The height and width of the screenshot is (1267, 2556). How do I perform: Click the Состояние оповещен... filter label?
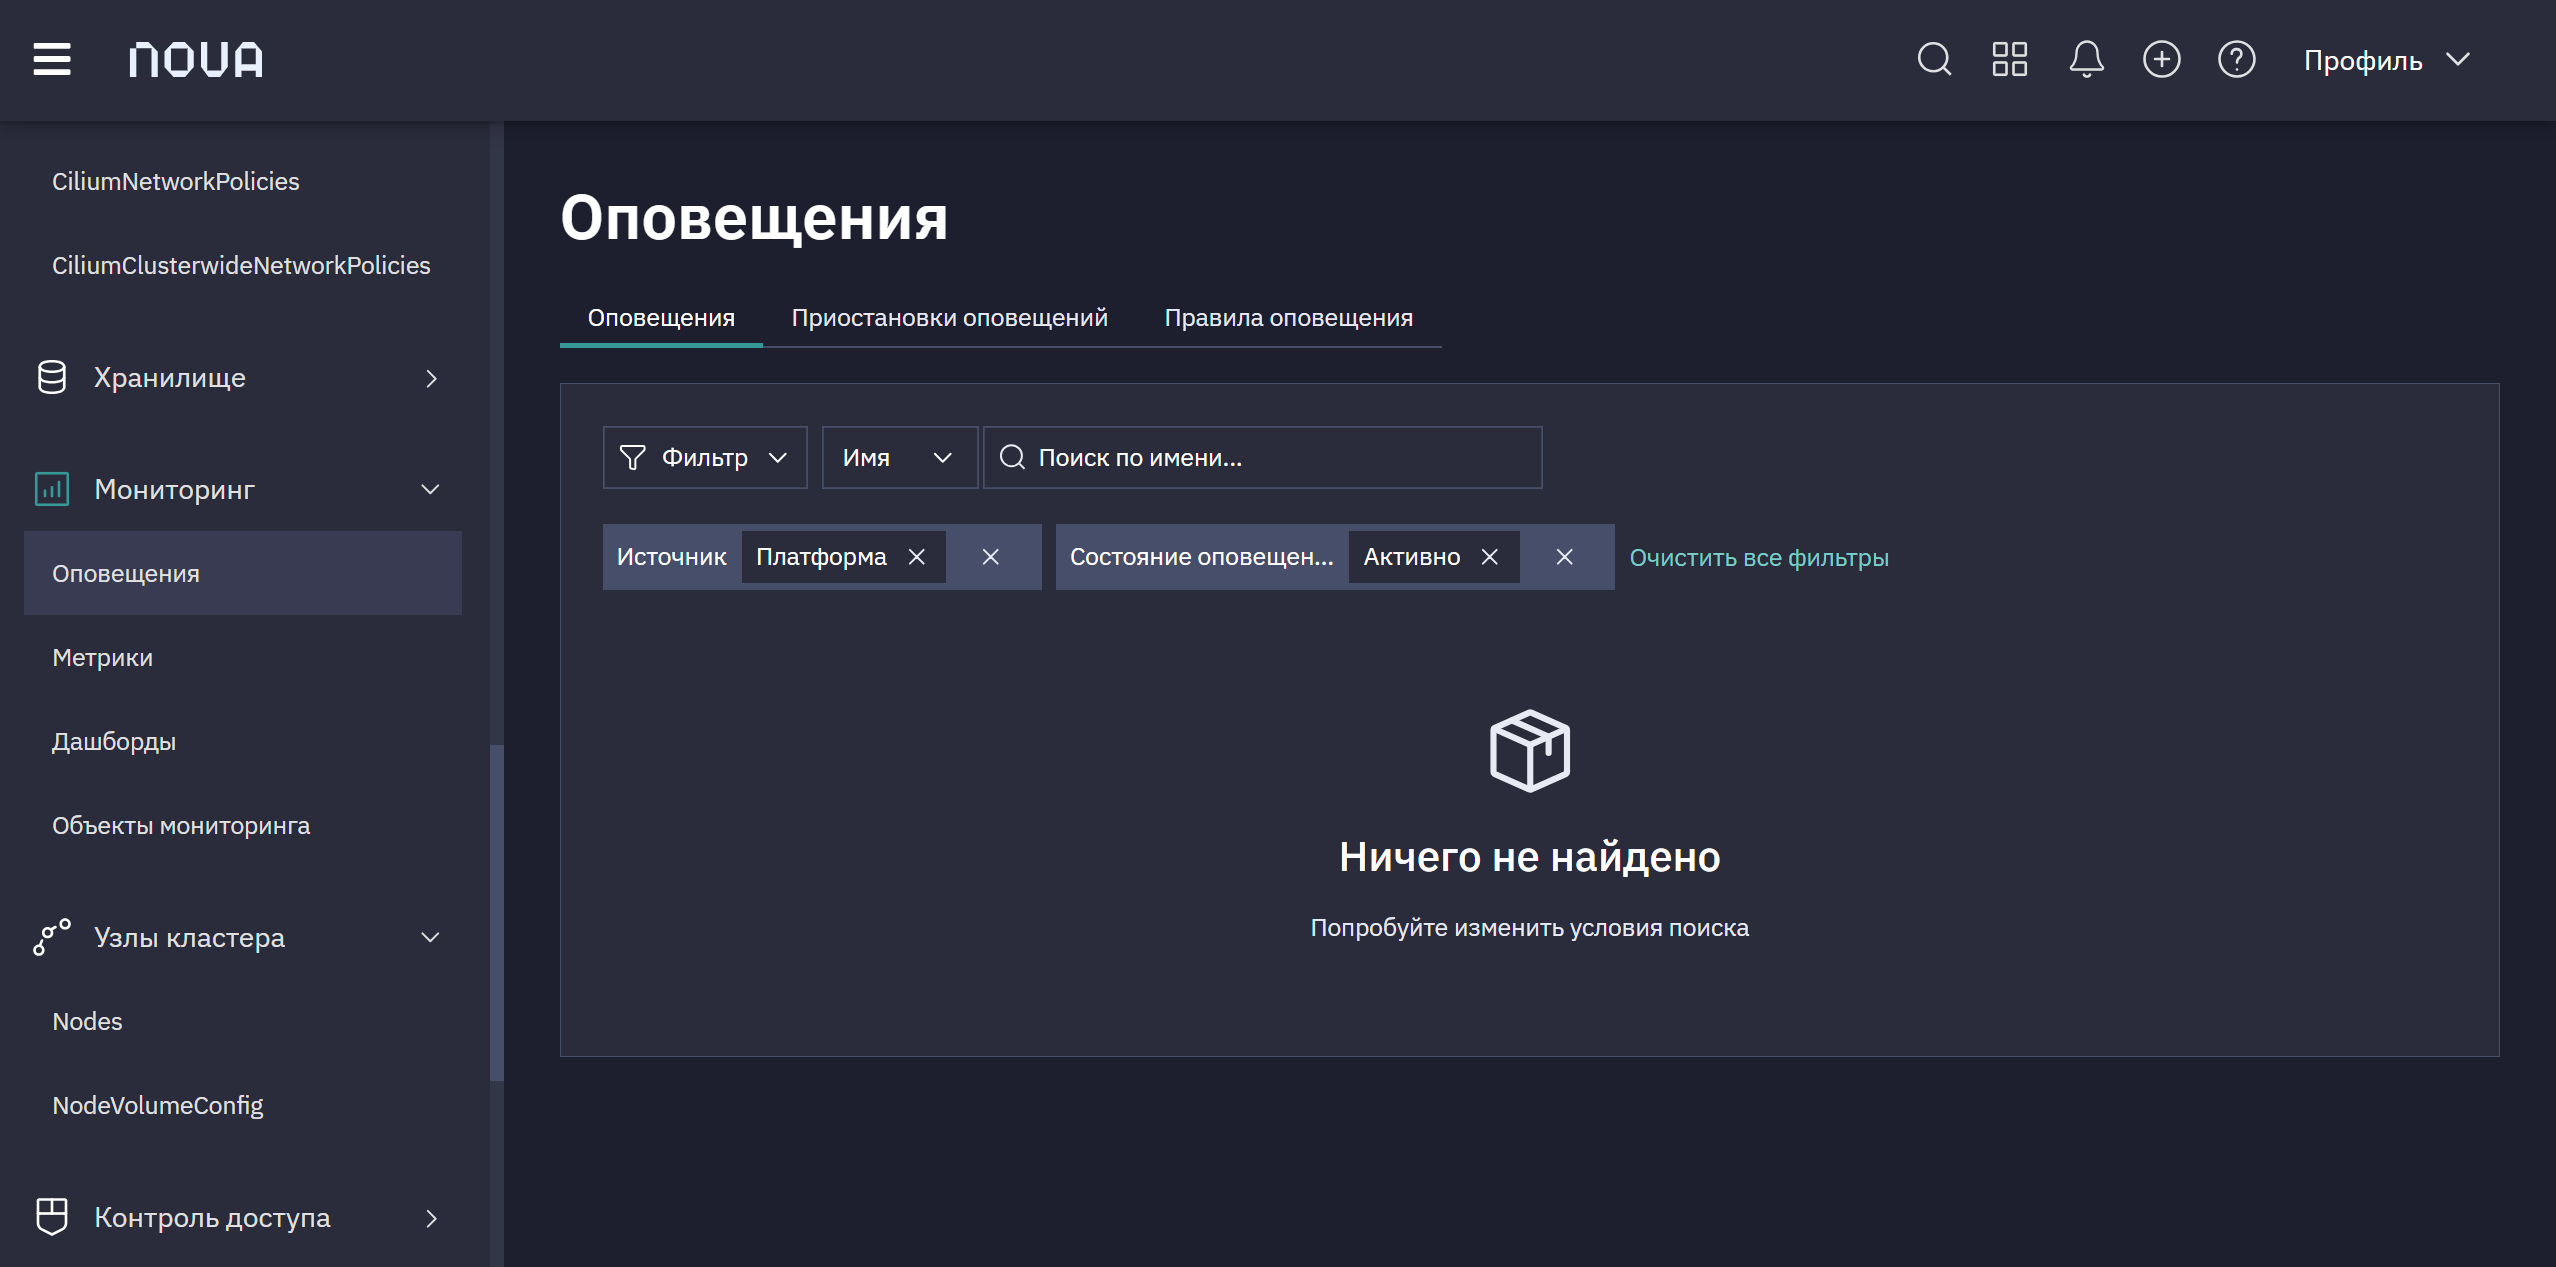pyautogui.click(x=1201, y=557)
